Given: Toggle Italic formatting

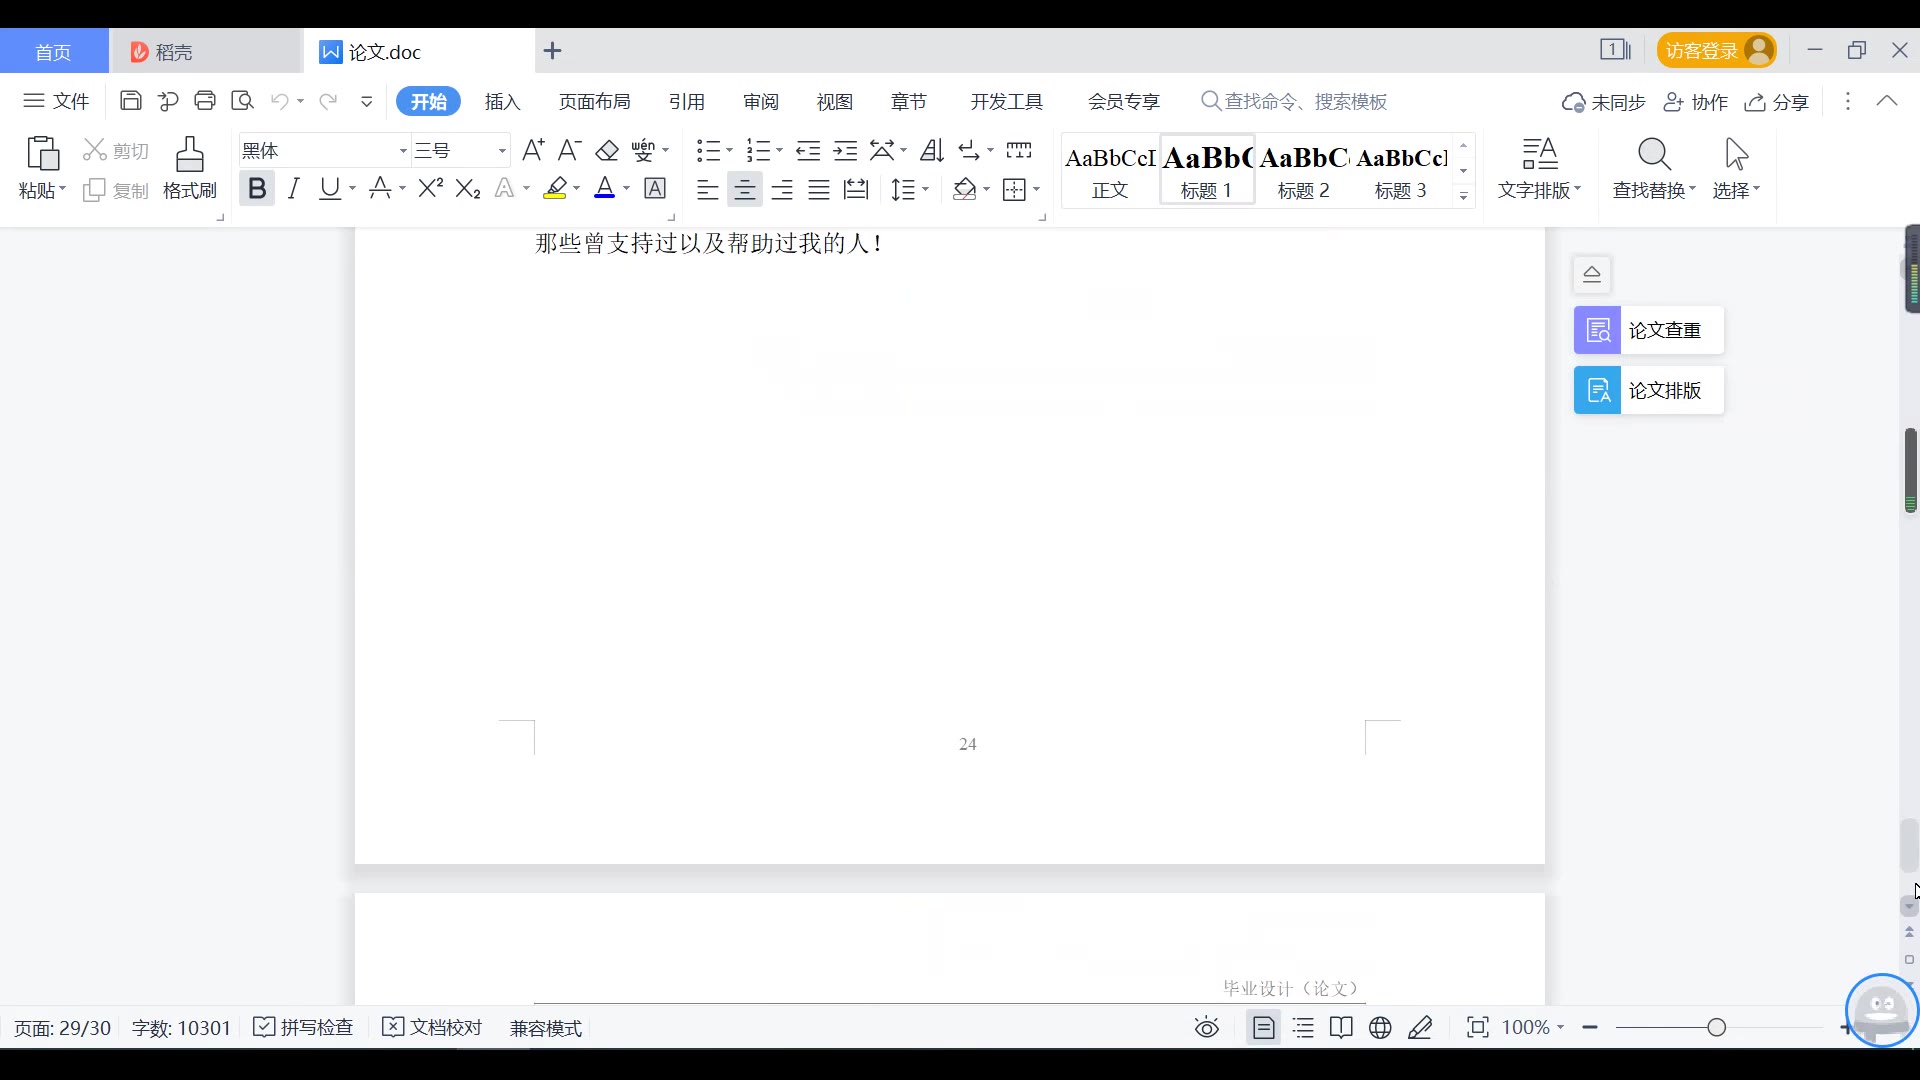Looking at the screenshot, I should (x=293, y=189).
